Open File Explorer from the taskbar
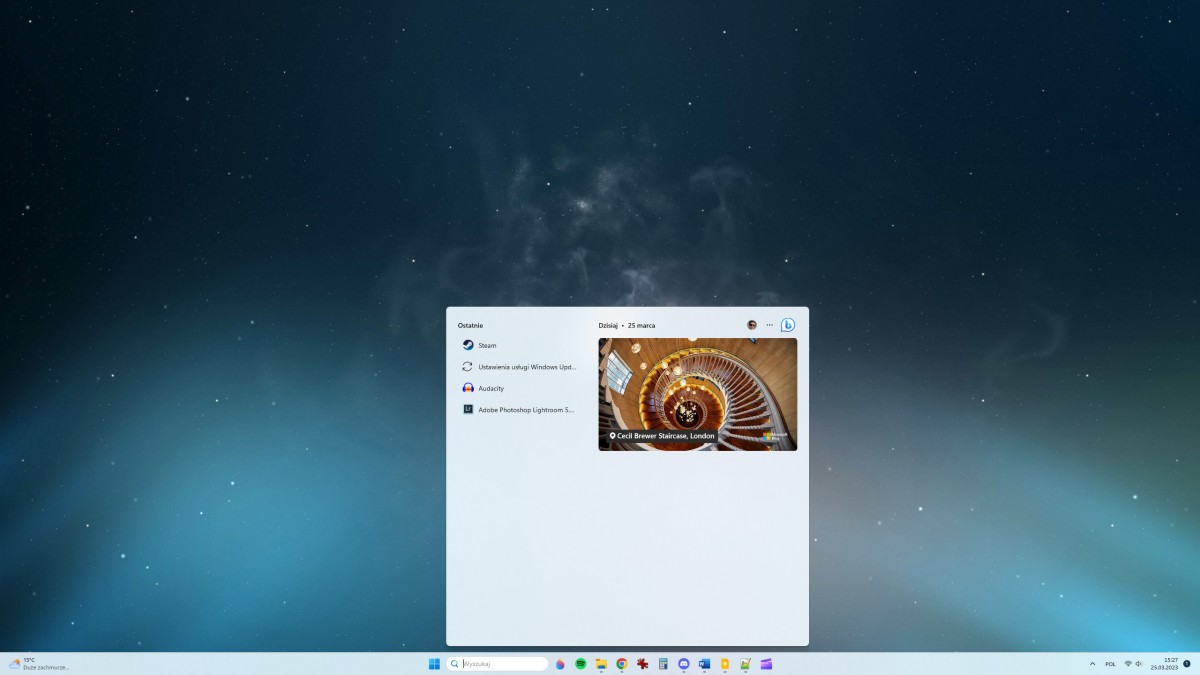This screenshot has width=1200, height=675. (x=601, y=663)
